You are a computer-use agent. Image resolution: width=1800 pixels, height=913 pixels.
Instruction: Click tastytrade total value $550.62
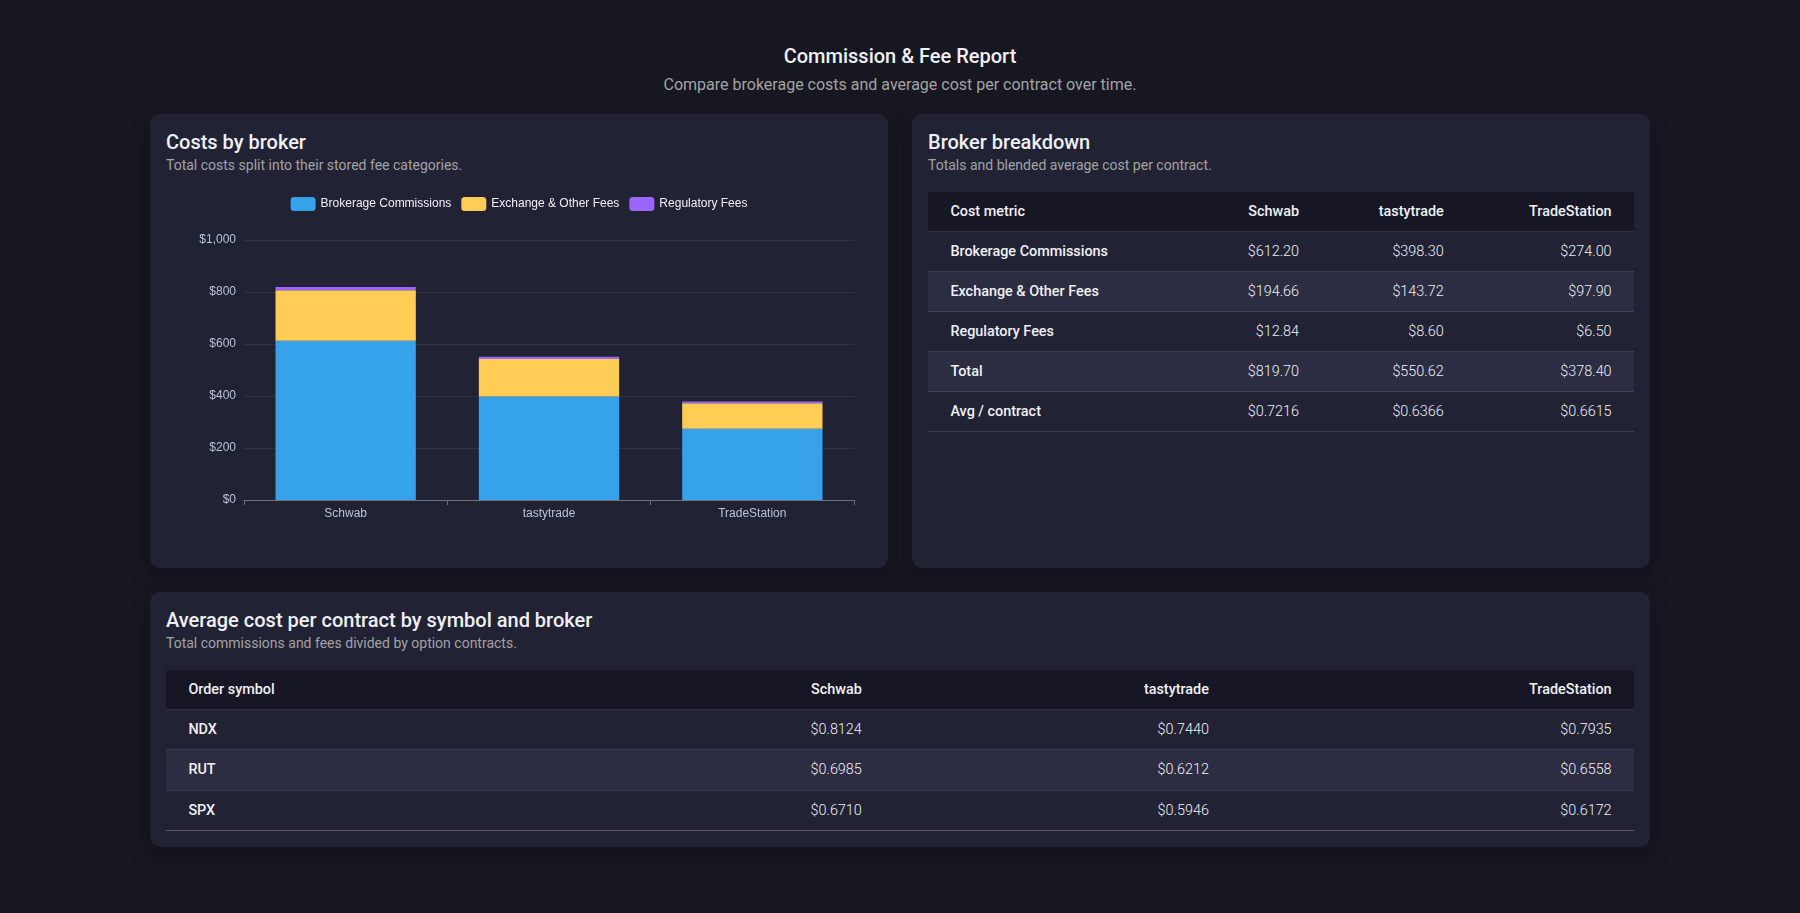[1418, 371]
